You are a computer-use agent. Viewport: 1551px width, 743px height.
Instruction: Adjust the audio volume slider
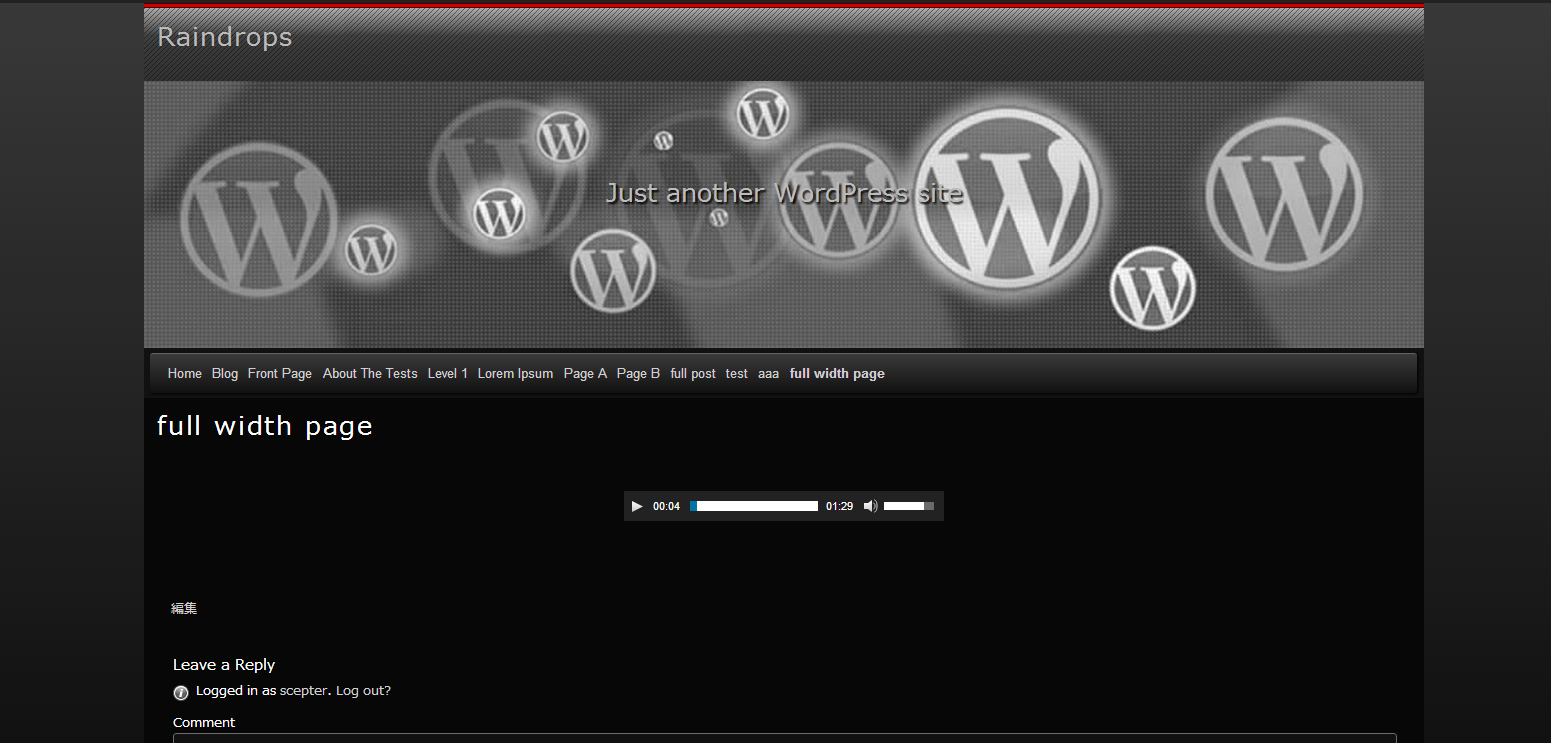coord(909,506)
